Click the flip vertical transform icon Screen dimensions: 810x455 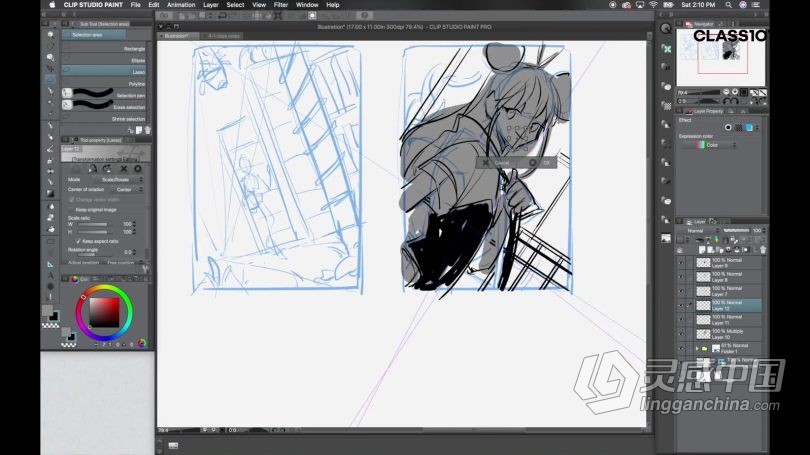click(107, 169)
